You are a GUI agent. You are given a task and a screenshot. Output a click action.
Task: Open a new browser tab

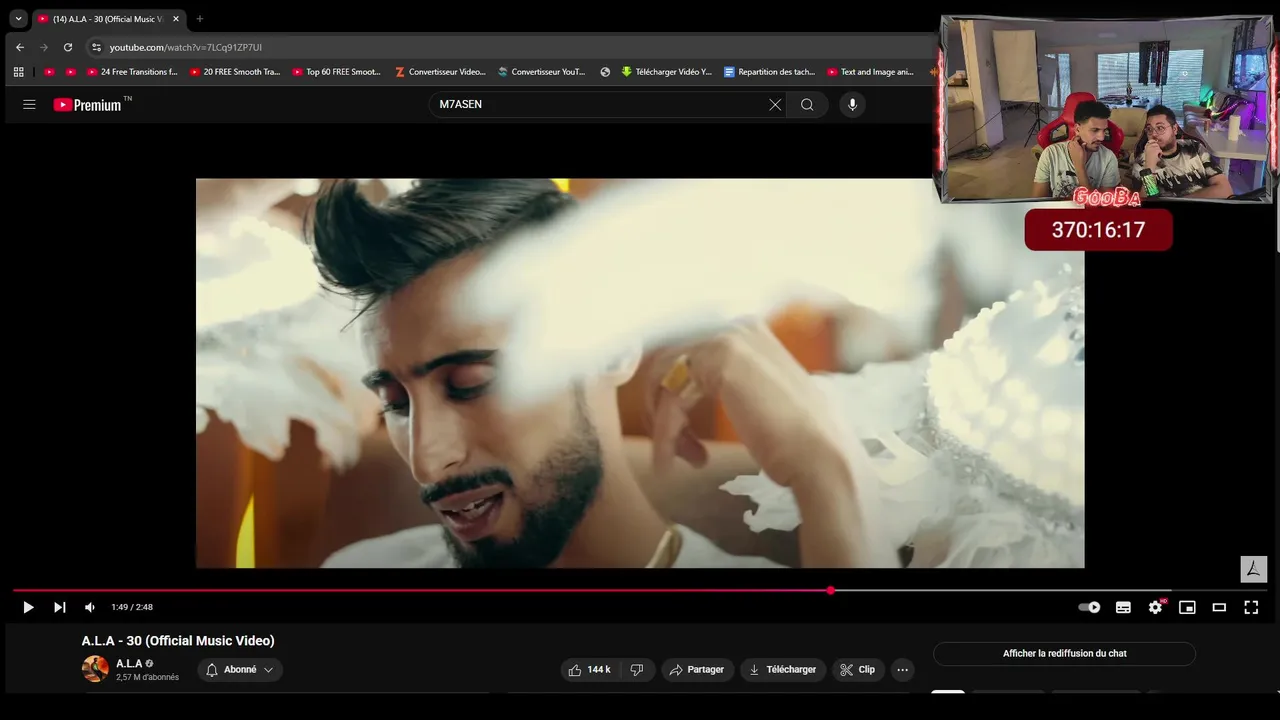[x=199, y=19]
